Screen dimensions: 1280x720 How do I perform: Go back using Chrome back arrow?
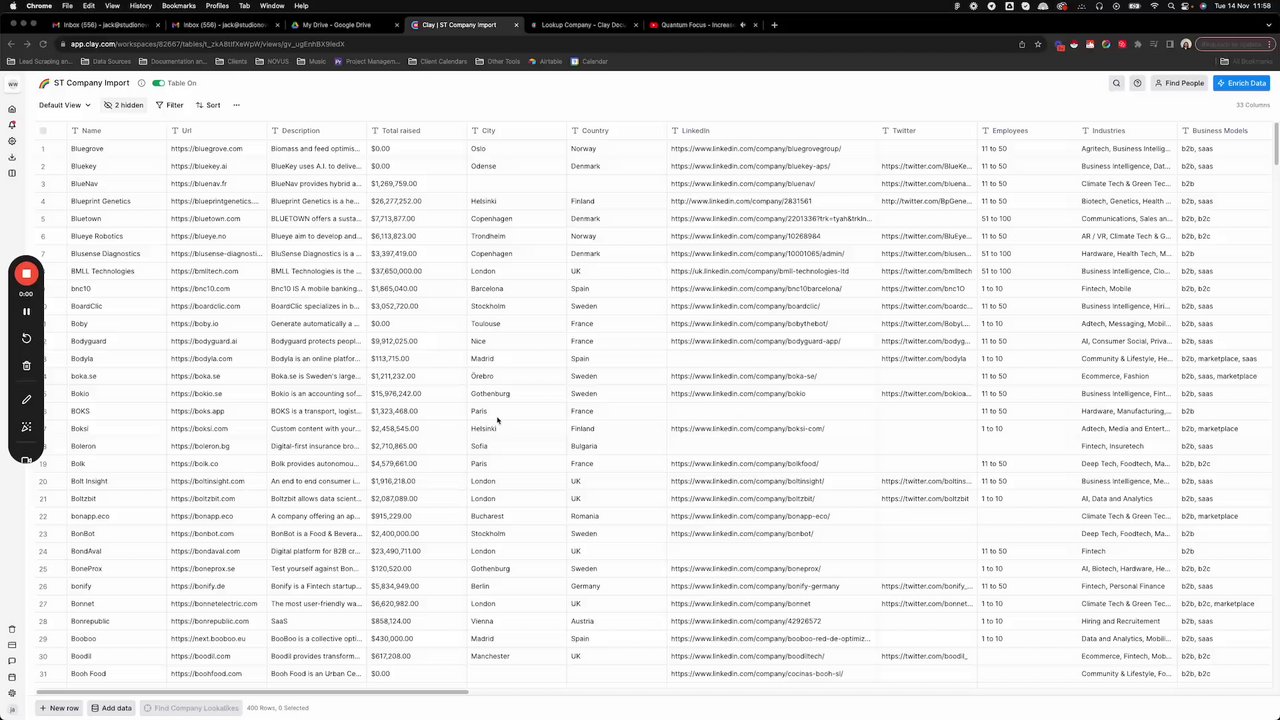tap(11, 44)
